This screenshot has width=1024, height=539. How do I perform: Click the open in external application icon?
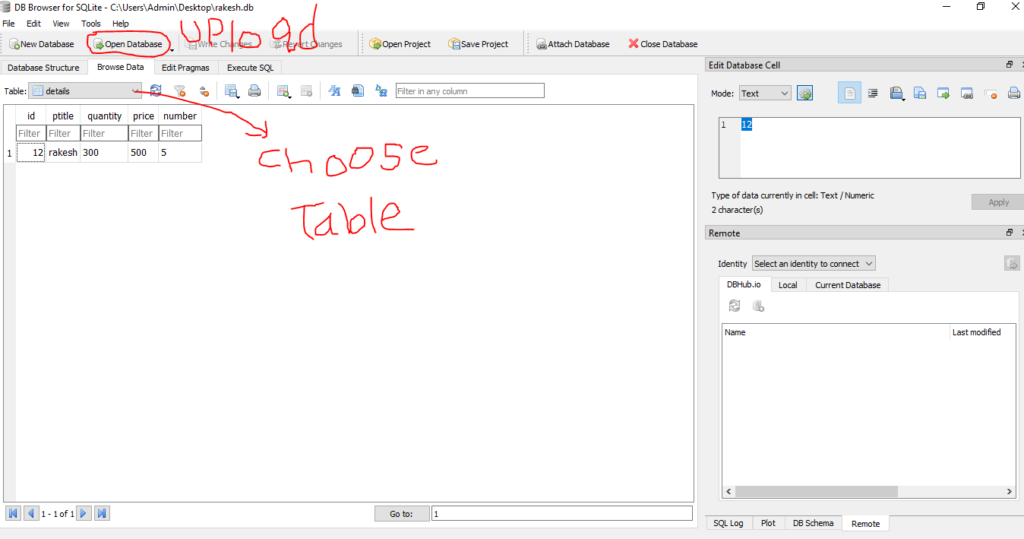(x=967, y=93)
